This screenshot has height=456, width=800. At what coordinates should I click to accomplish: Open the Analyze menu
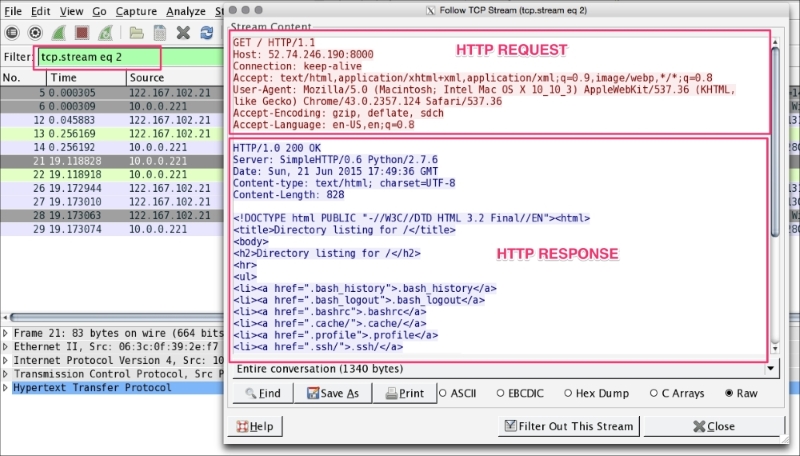(x=186, y=10)
